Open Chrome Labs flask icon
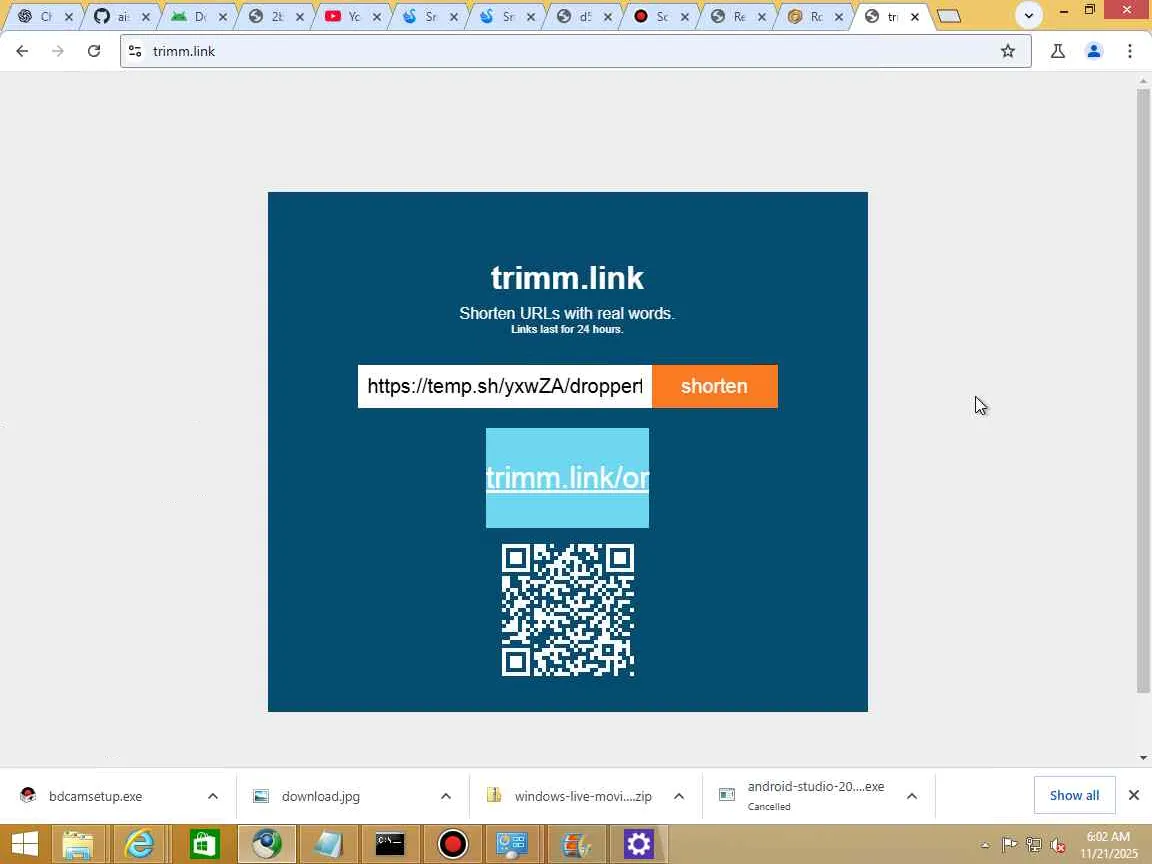 click(x=1058, y=51)
